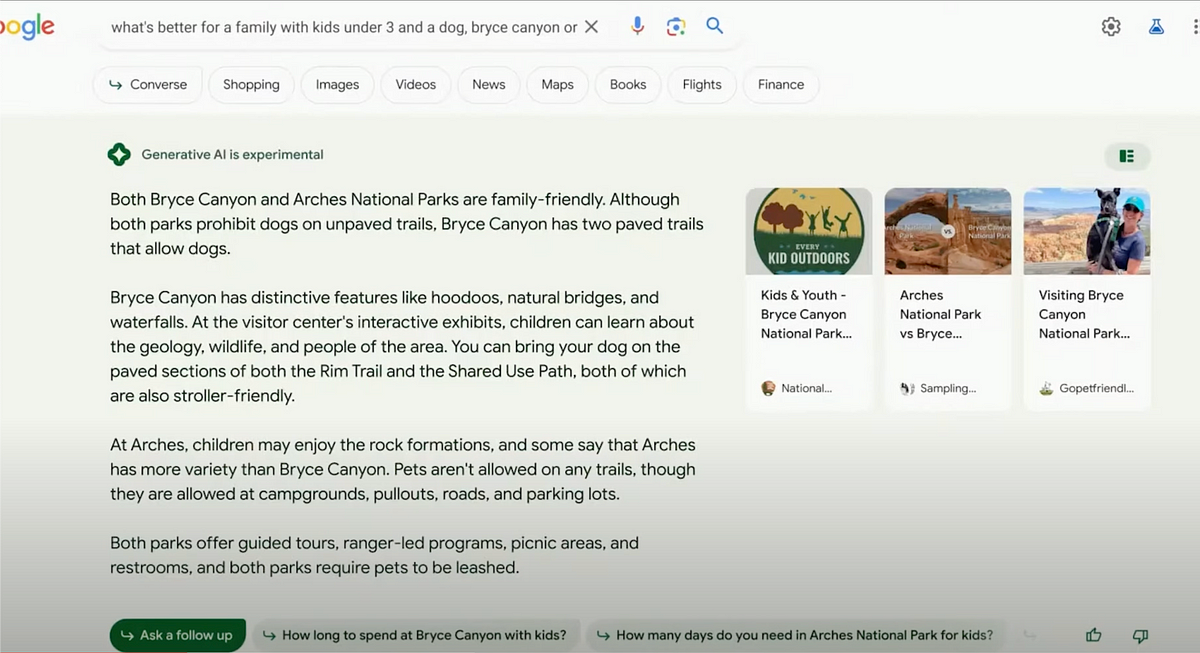Go to the Flights tab
The width and height of the screenshot is (1200, 653).
pos(701,85)
